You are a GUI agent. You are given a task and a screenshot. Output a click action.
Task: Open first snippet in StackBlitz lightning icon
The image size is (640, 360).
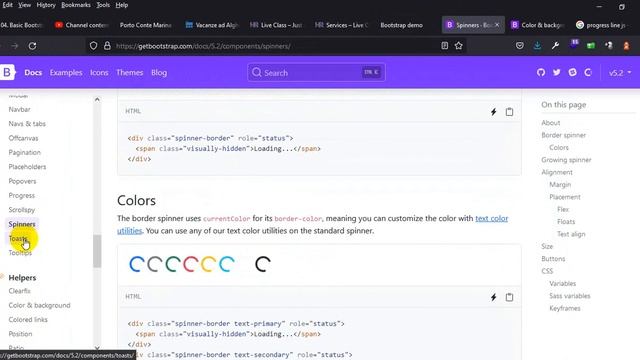pyautogui.click(x=493, y=112)
